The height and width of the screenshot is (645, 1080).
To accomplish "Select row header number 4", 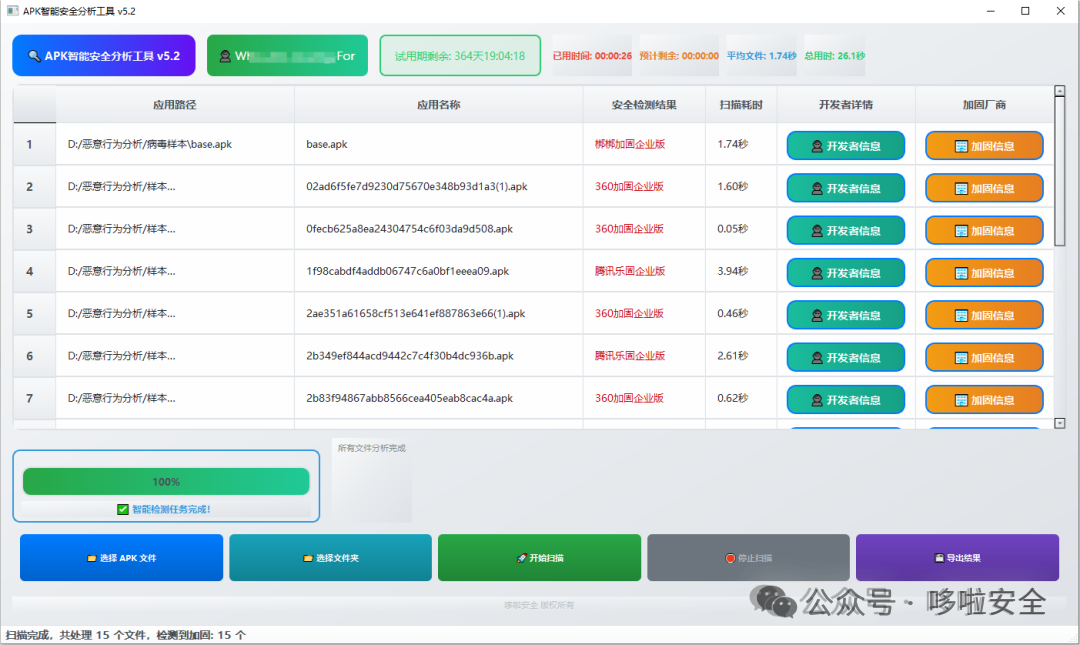I will pyautogui.click(x=34, y=271).
